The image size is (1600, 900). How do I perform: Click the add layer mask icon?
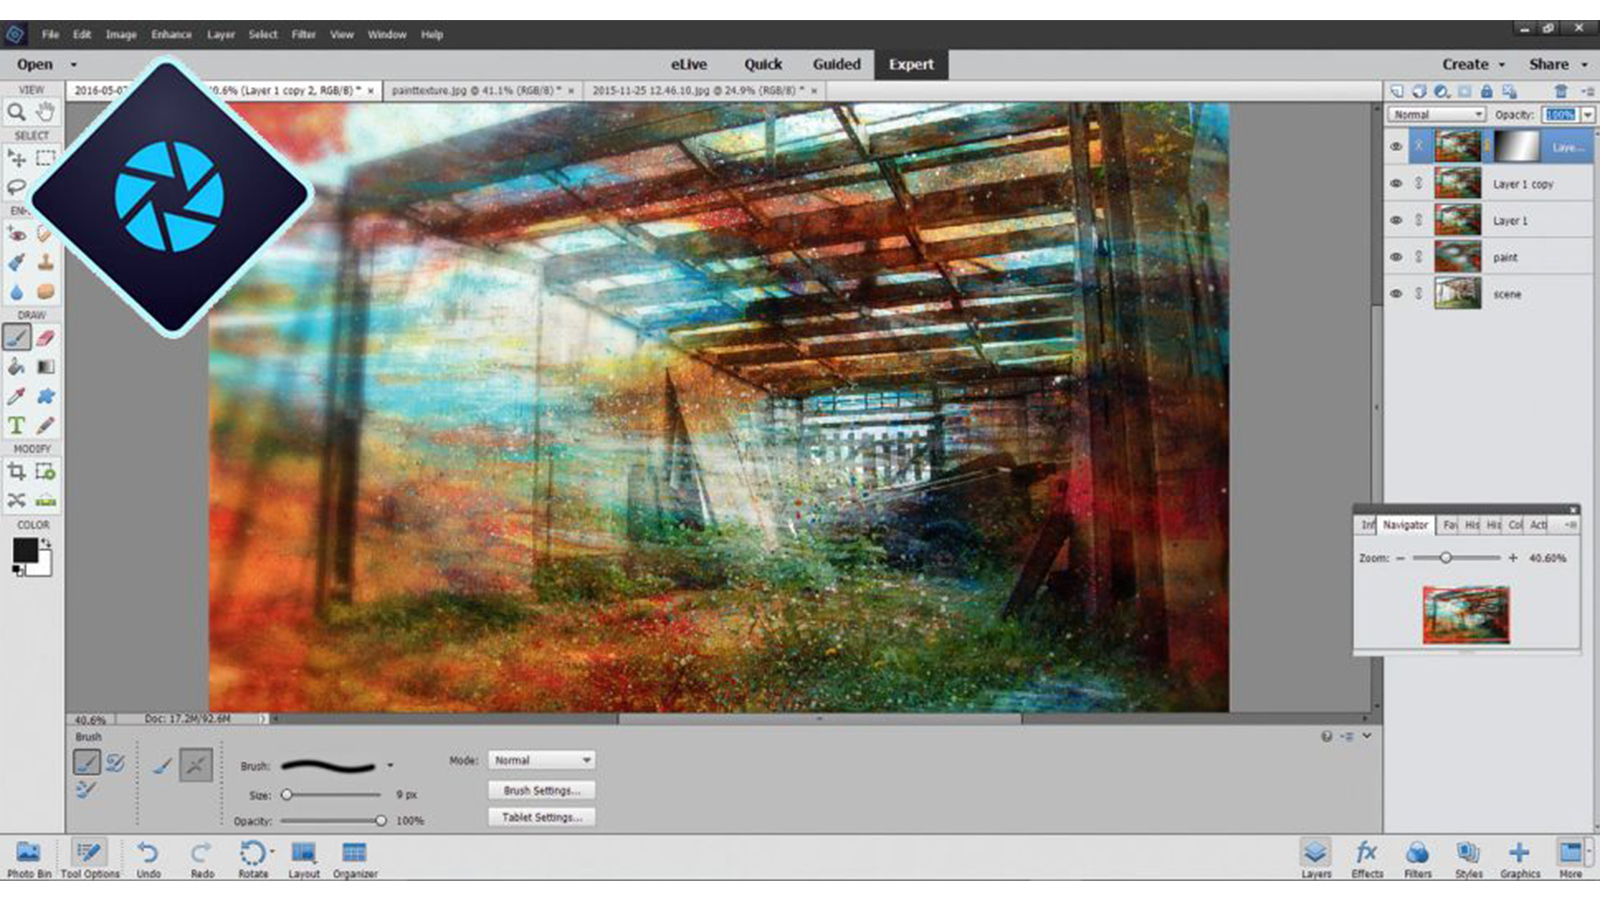(x=1464, y=91)
